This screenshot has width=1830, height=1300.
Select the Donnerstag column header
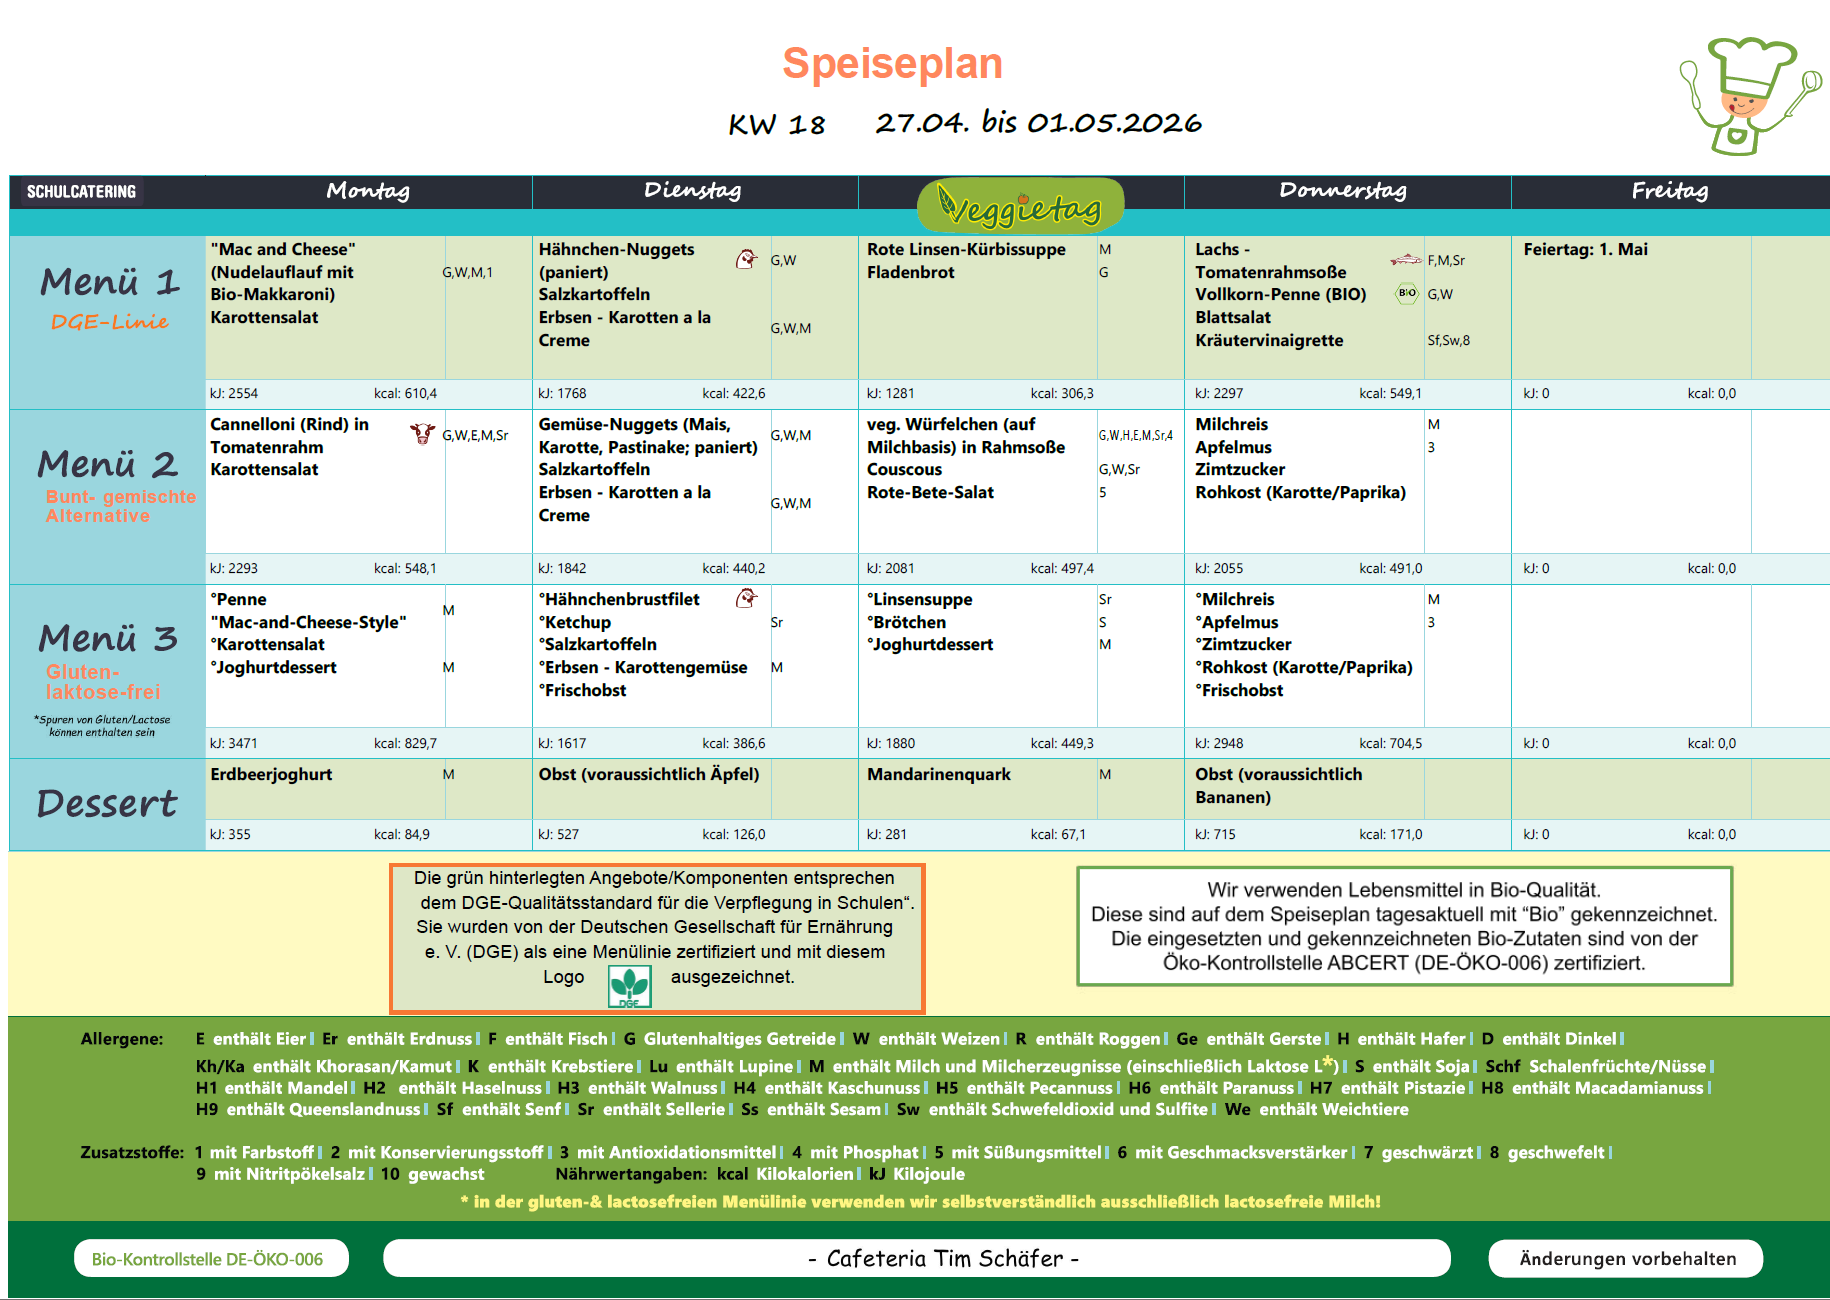point(1343,191)
